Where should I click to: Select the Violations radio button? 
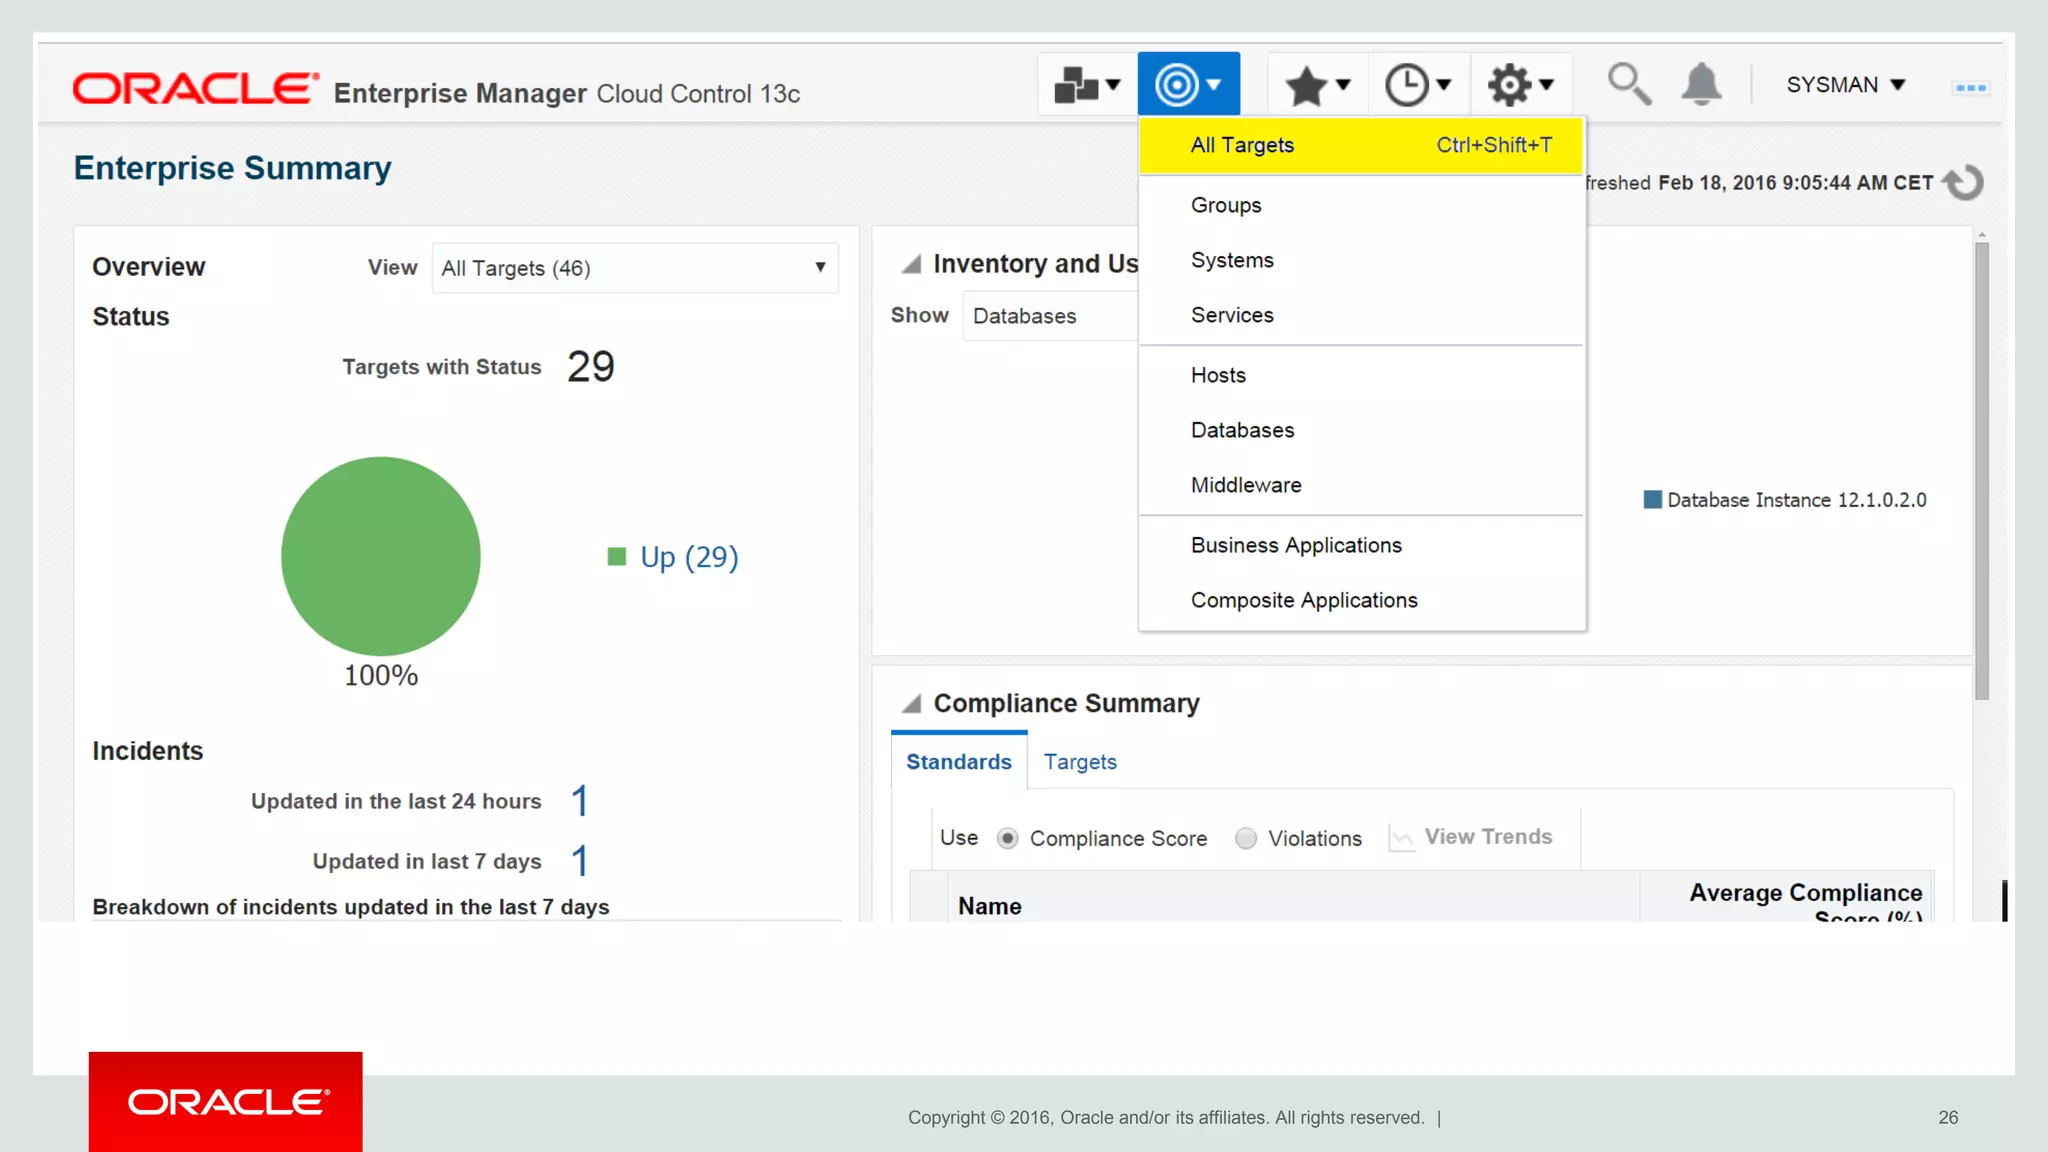click(x=1245, y=838)
